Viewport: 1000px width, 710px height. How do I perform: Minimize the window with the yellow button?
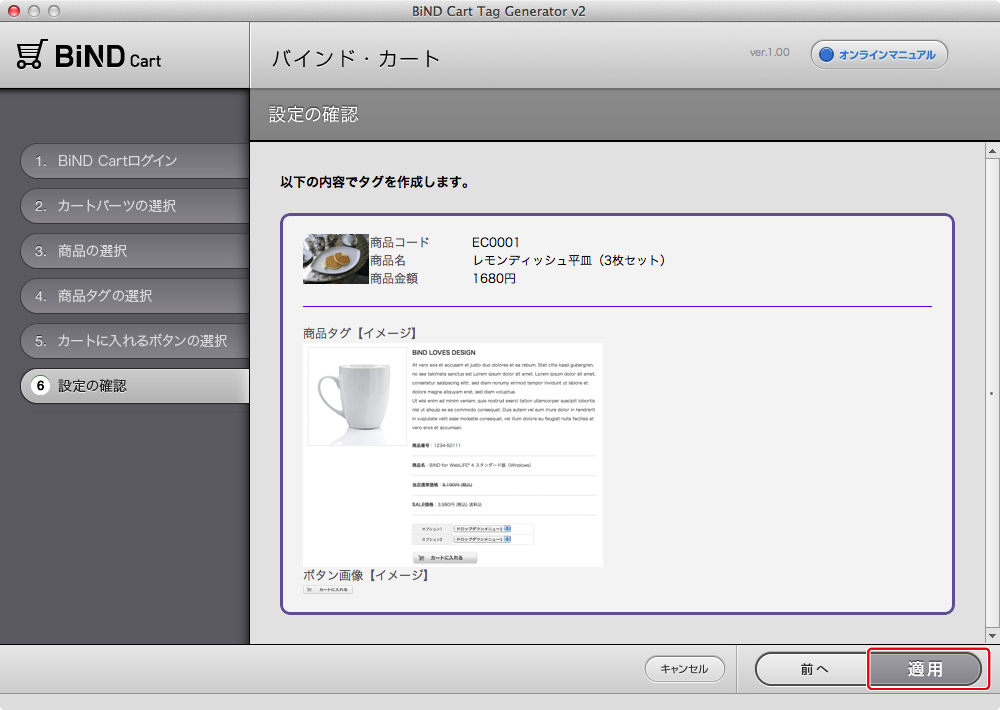tap(34, 11)
